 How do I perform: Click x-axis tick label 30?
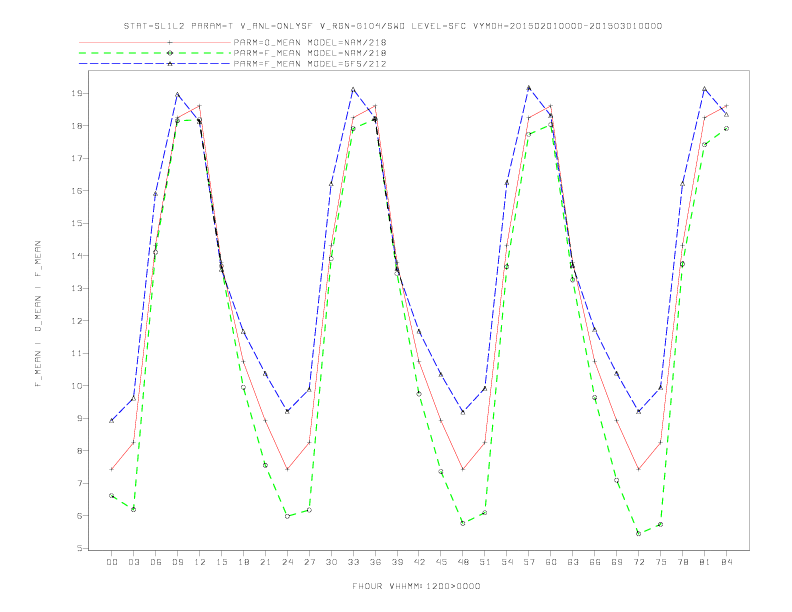pos(331,562)
